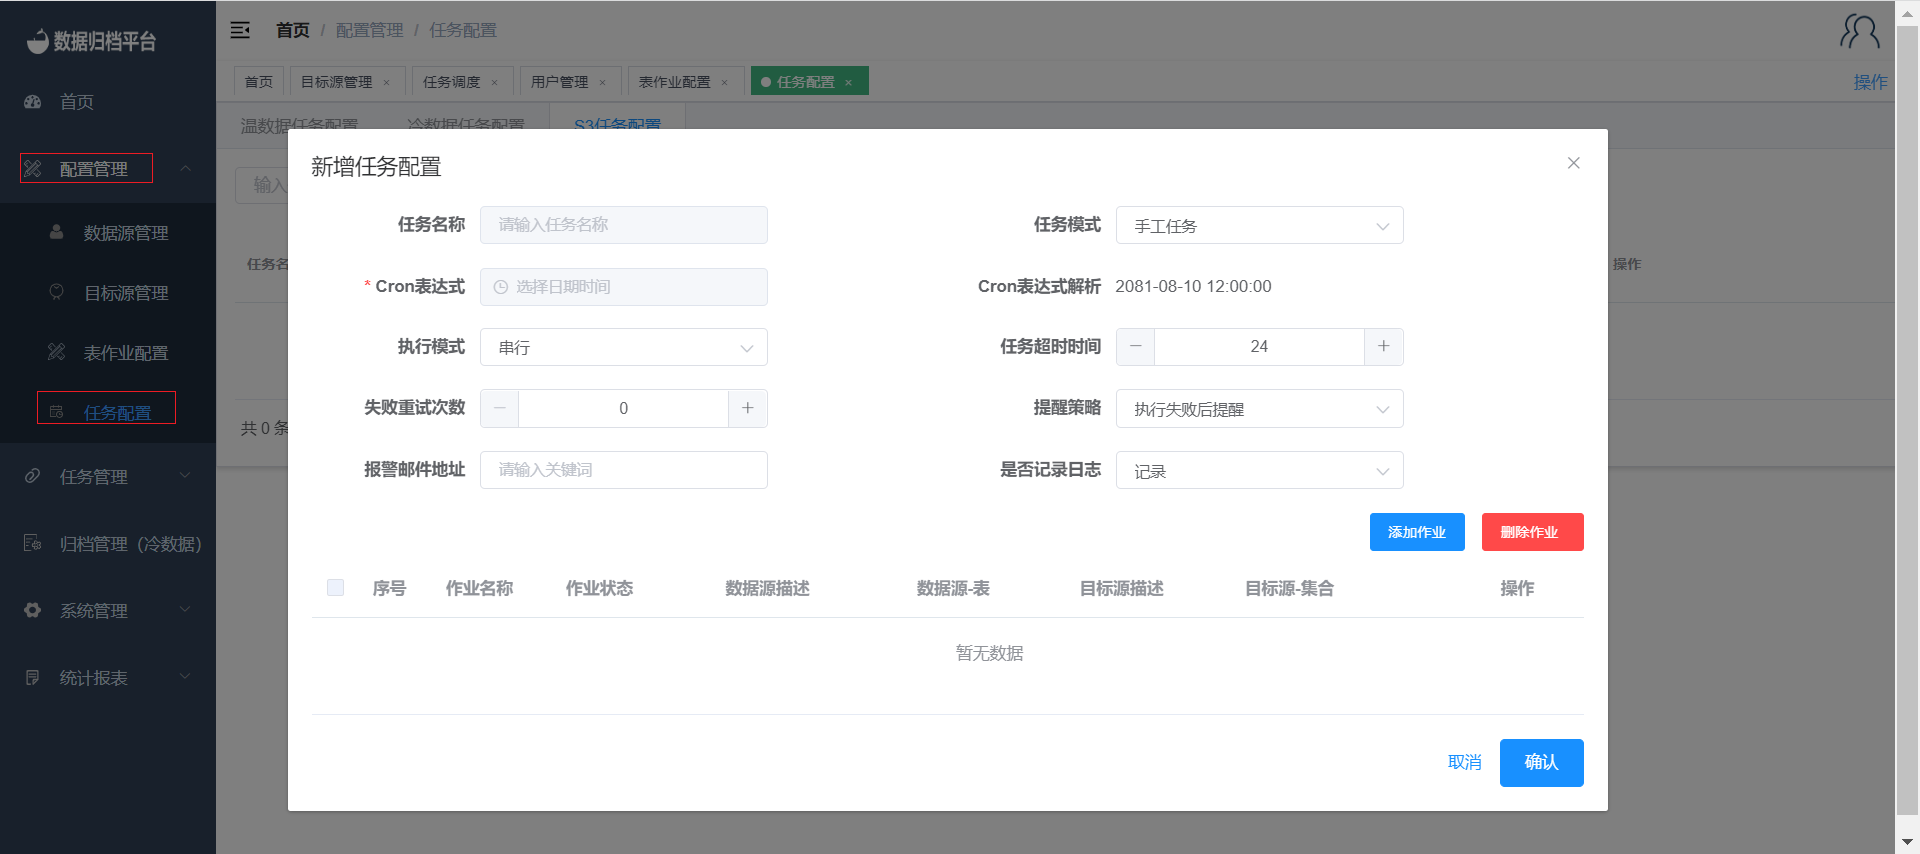1920x854 pixels.
Task: Close the 任务调度 tab
Action: point(494,82)
